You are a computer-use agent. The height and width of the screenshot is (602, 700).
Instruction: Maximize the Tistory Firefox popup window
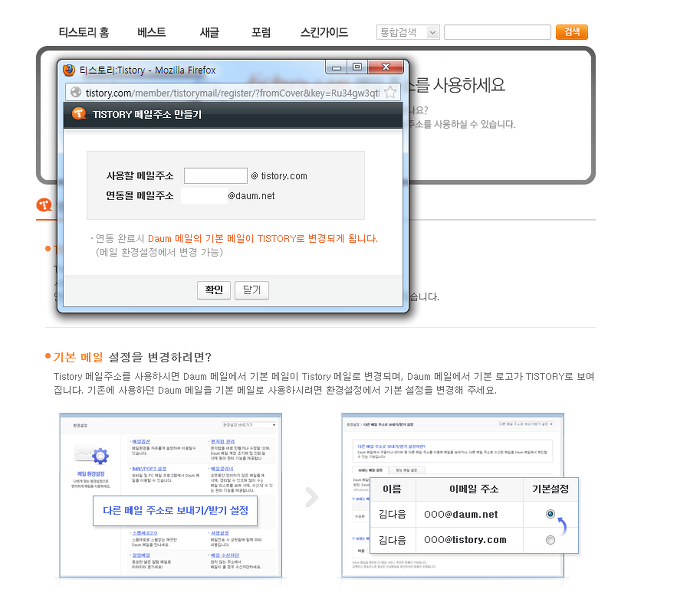(357, 67)
